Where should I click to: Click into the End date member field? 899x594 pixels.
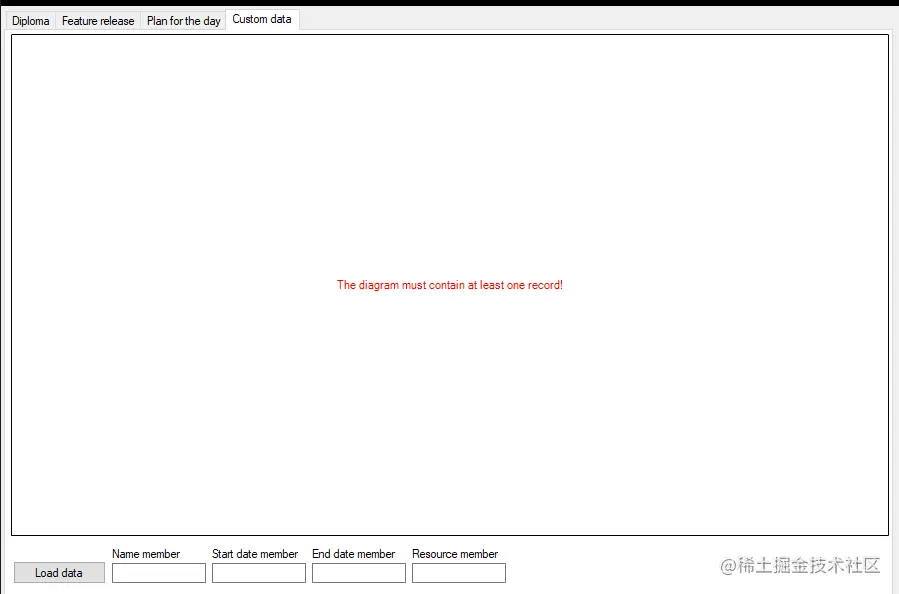pyautogui.click(x=359, y=573)
